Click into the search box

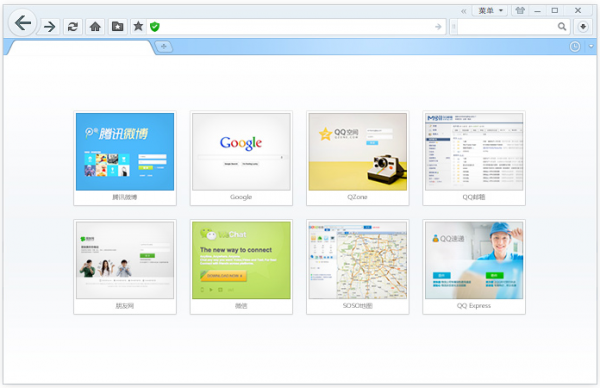pyautogui.click(x=506, y=26)
